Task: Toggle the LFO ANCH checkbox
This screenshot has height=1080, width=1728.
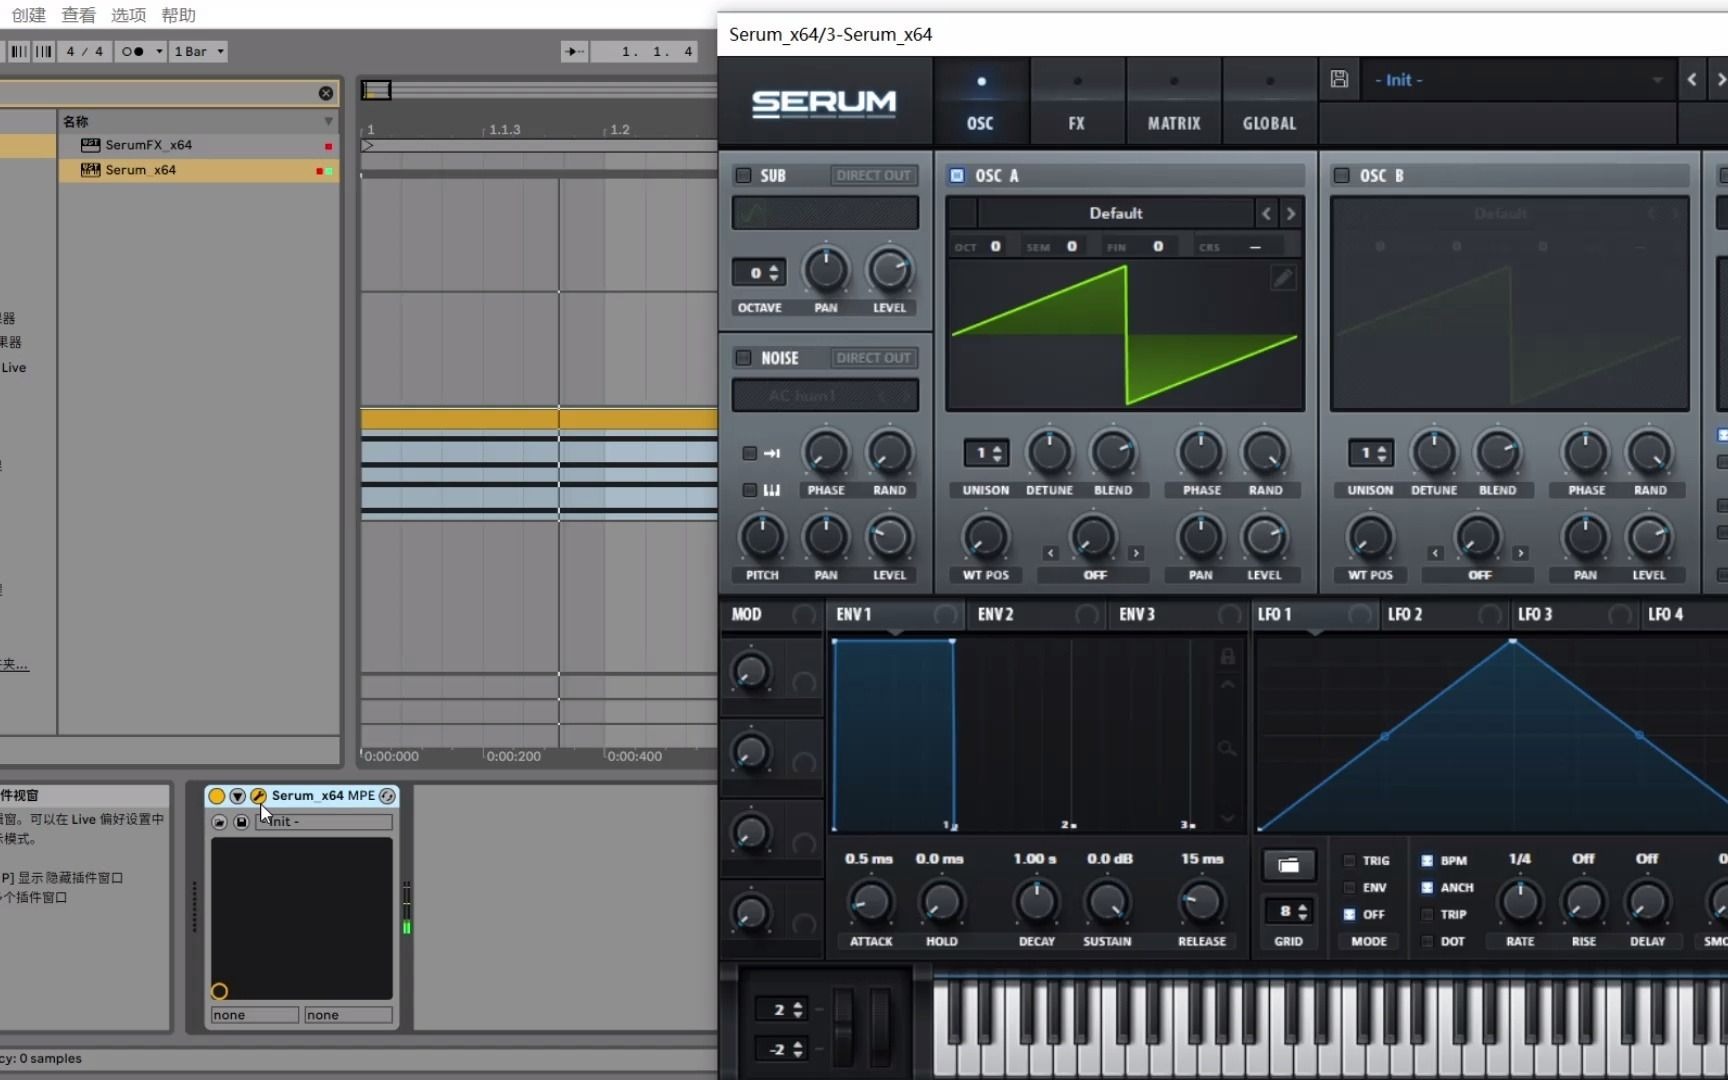Action: [x=1427, y=887]
